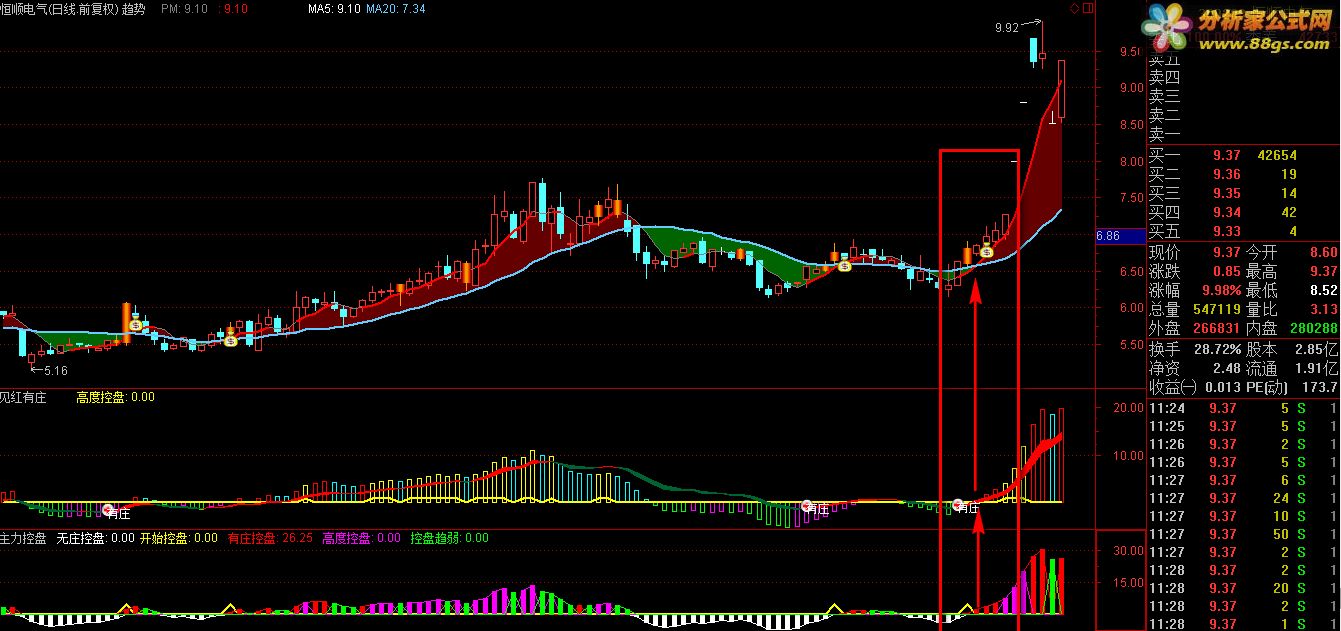
Task: Click the 今开 8.60 open price value
Action: (1324, 252)
